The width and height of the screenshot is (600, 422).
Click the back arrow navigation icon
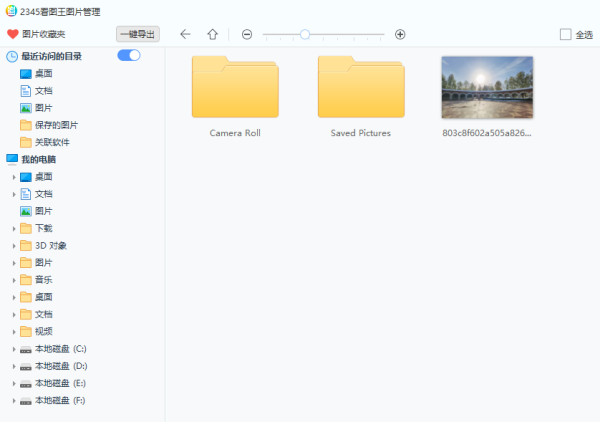(185, 34)
